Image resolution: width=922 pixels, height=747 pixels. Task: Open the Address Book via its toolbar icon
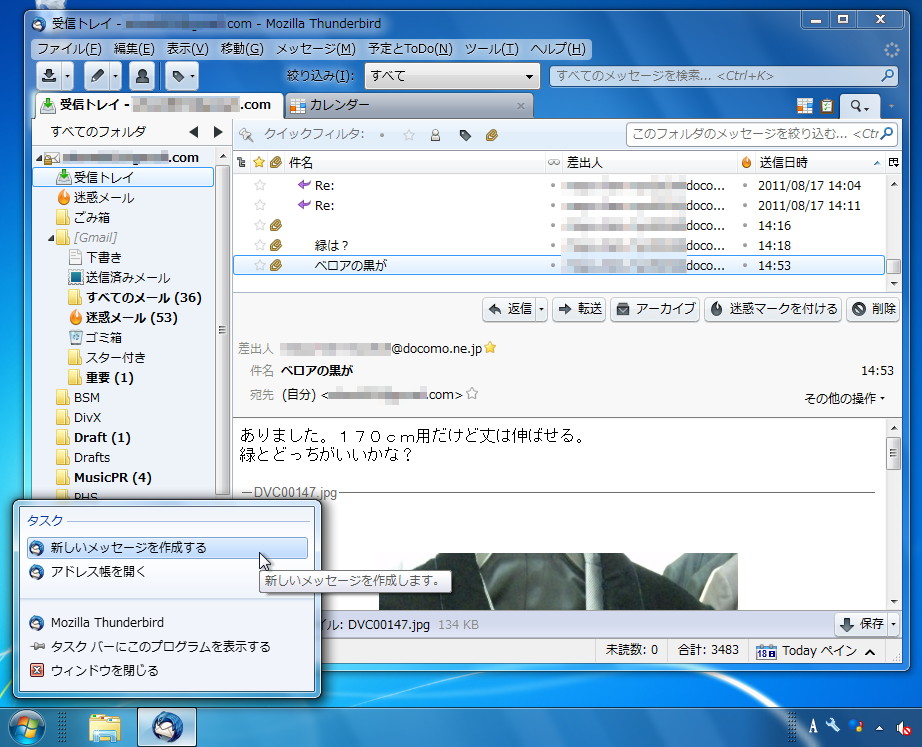point(141,75)
